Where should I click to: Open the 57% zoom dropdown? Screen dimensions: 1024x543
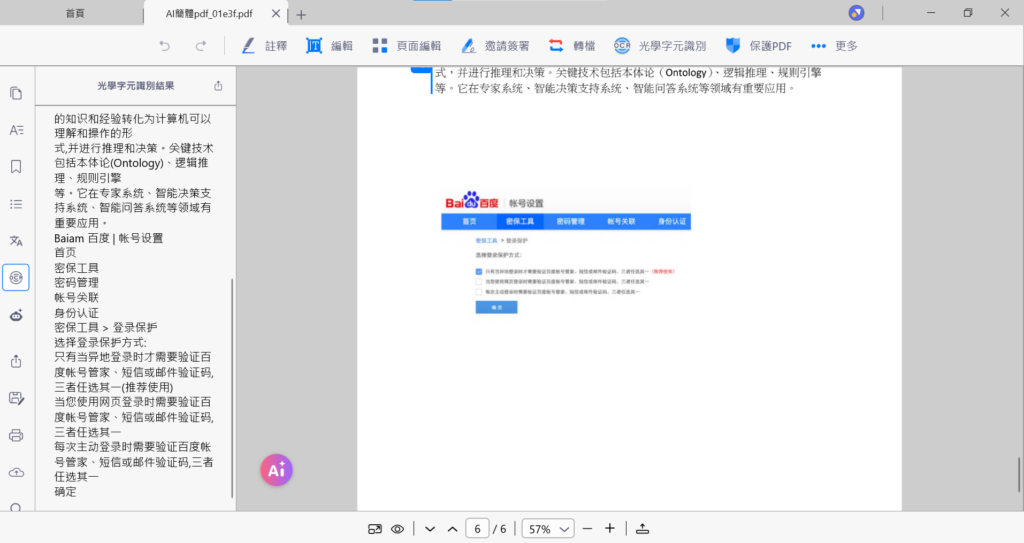point(548,529)
